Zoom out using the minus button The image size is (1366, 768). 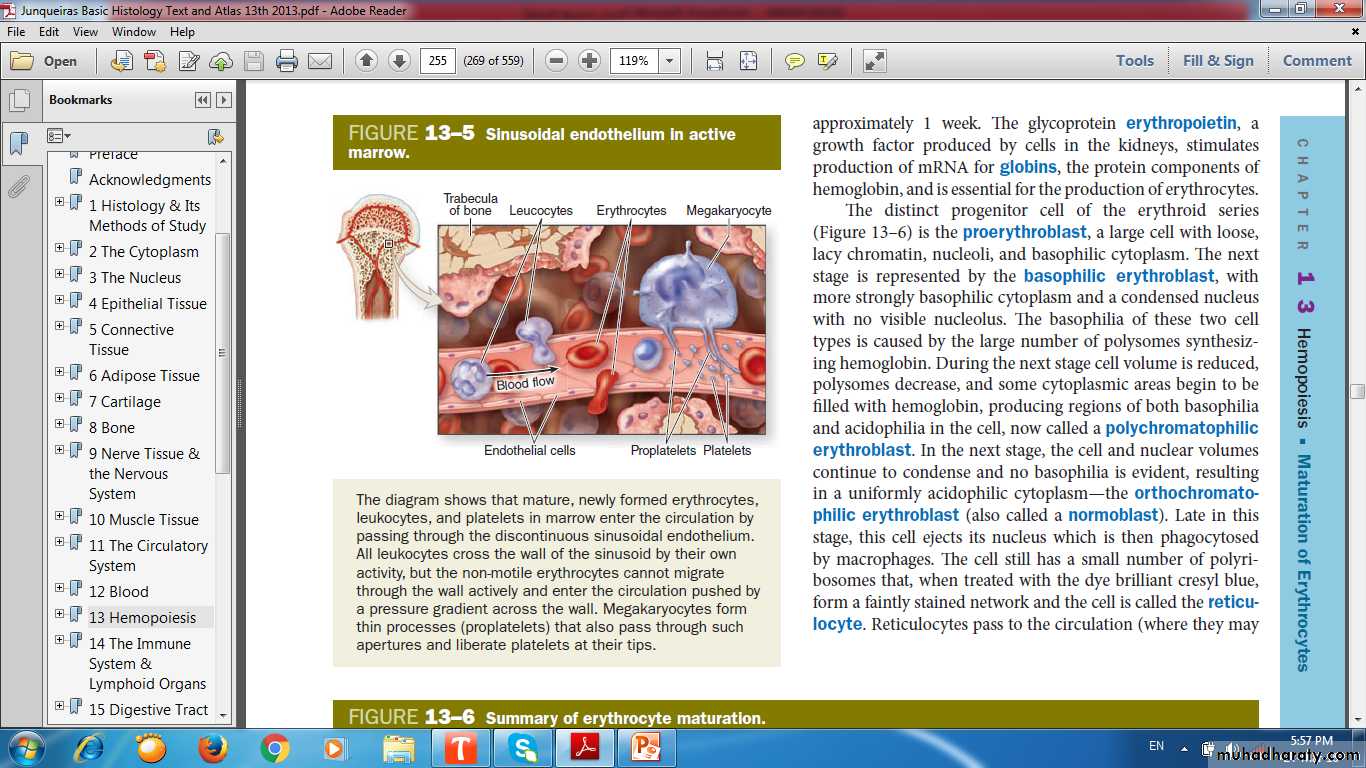pyautogui.click(x=557, y=61)
